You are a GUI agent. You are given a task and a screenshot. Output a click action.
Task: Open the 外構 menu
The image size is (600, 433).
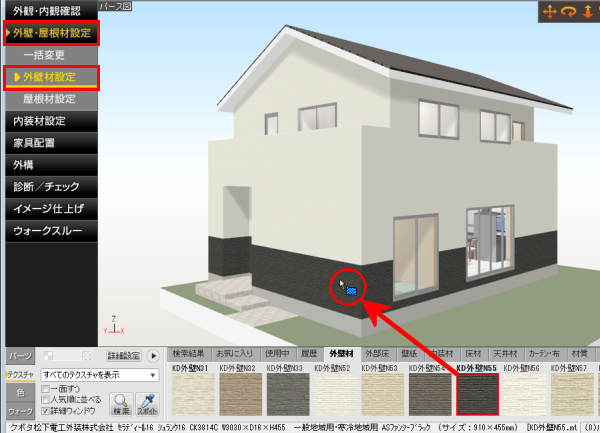[52, 165]
